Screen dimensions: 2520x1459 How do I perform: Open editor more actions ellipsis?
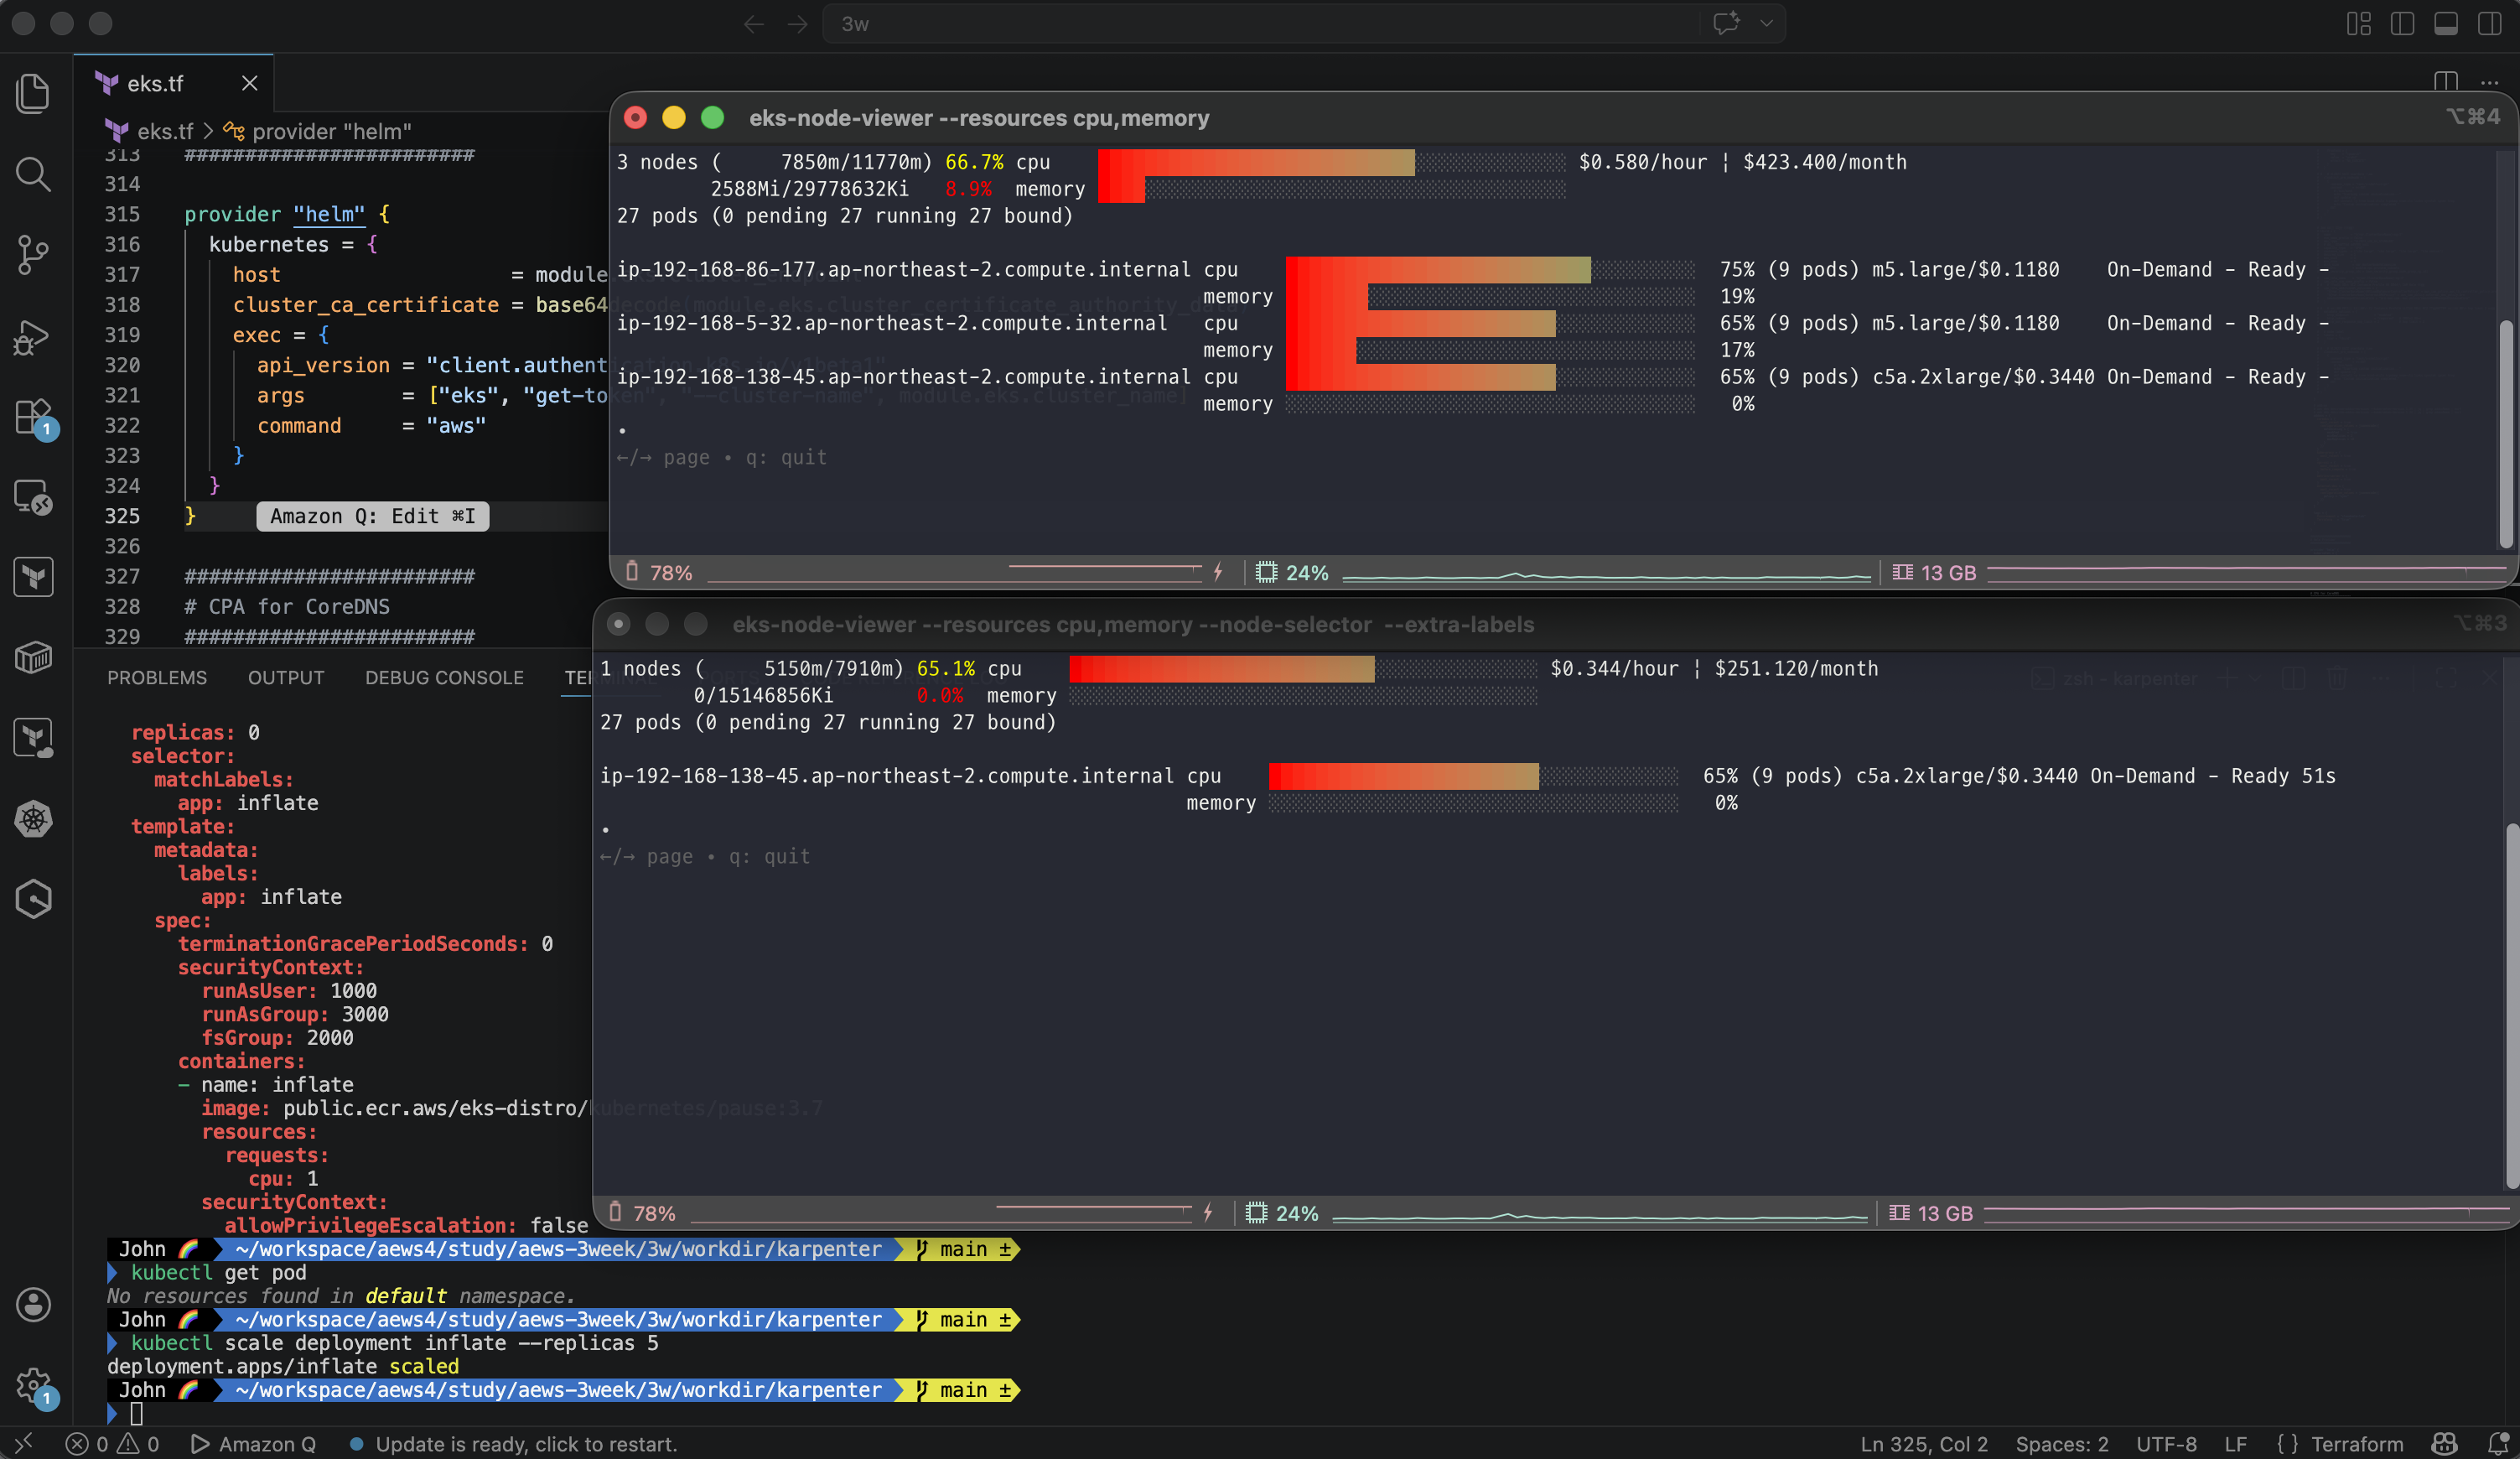click(2490, 81)
